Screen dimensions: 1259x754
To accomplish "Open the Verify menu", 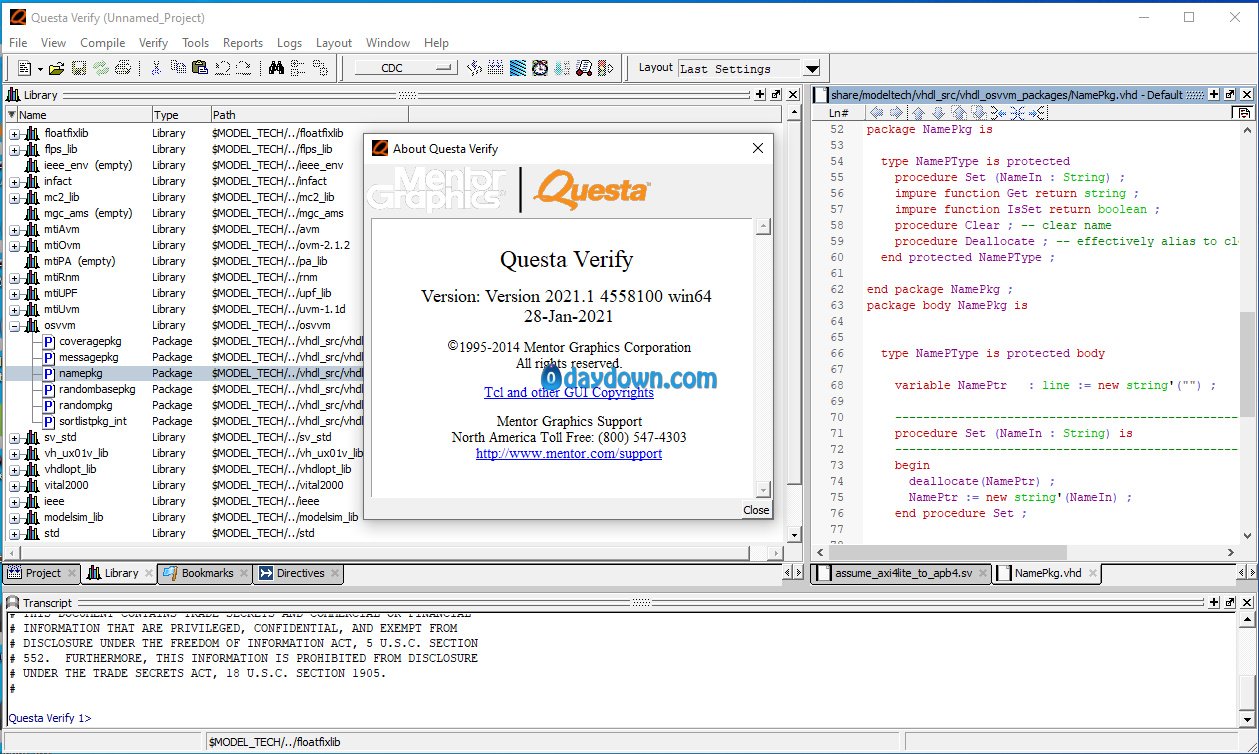I will click(153, 43).
